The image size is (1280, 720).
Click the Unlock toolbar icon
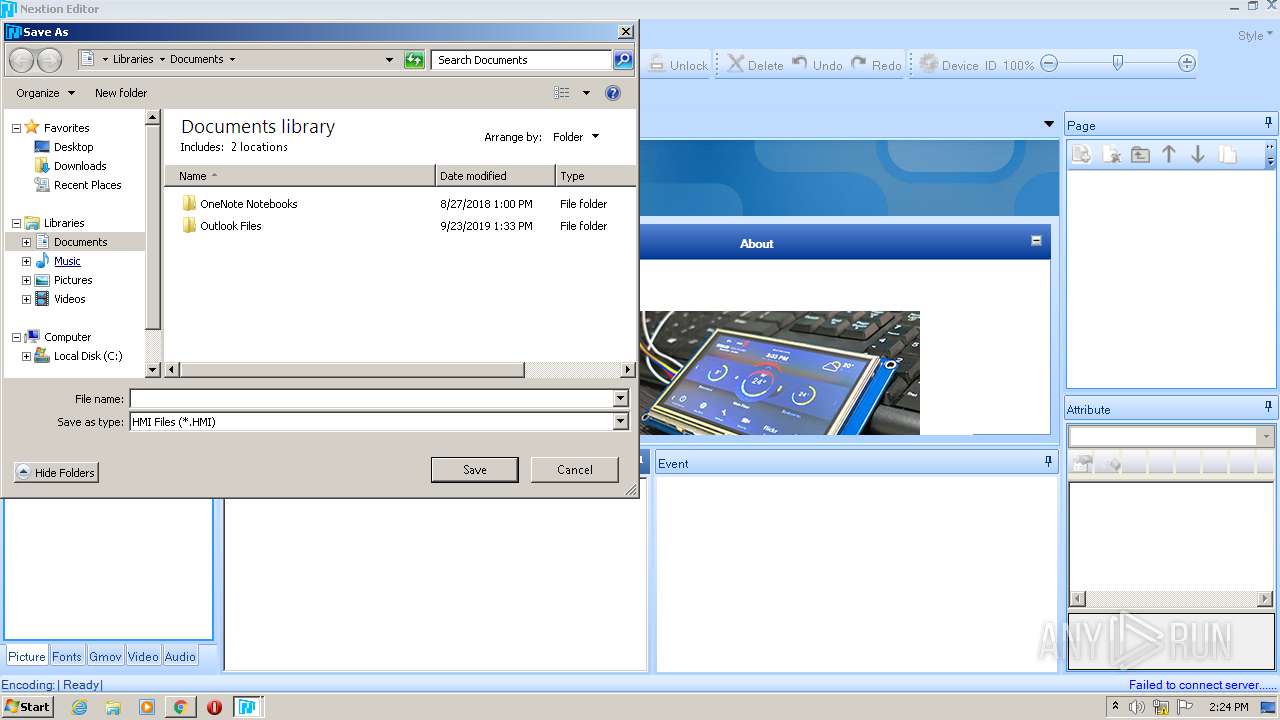tap(657, 64)
